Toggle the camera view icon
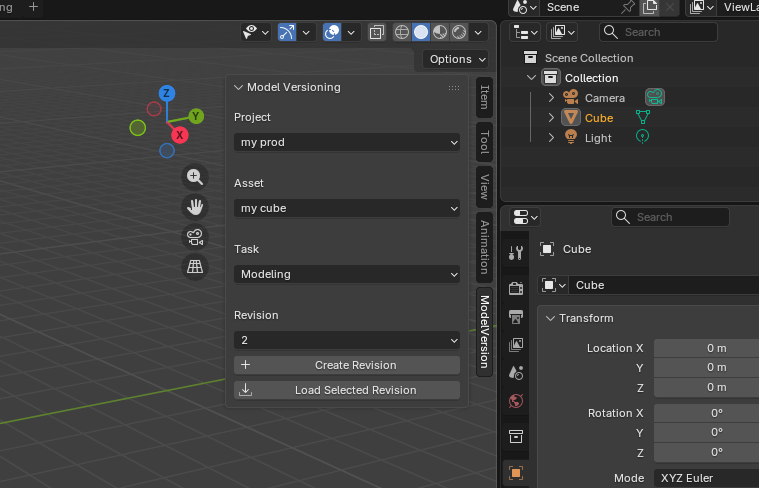759x488 pixels. pyautogui.click(x=195, y=237)
